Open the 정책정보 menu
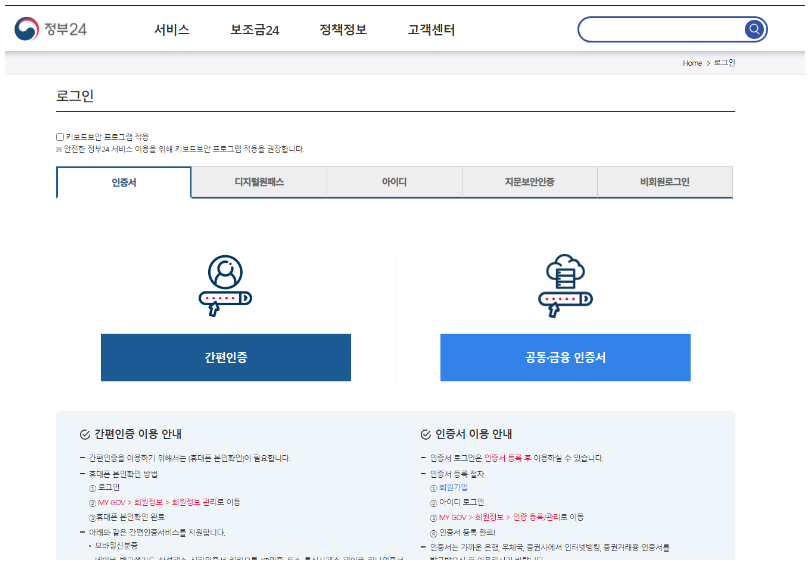This screenshot has height=569, width=810. coord(343,30)
